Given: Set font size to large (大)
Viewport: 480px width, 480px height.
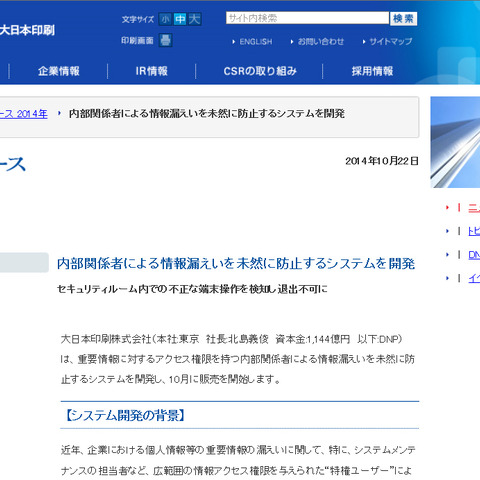Looking at the screenshot, I should coord(195,19).
